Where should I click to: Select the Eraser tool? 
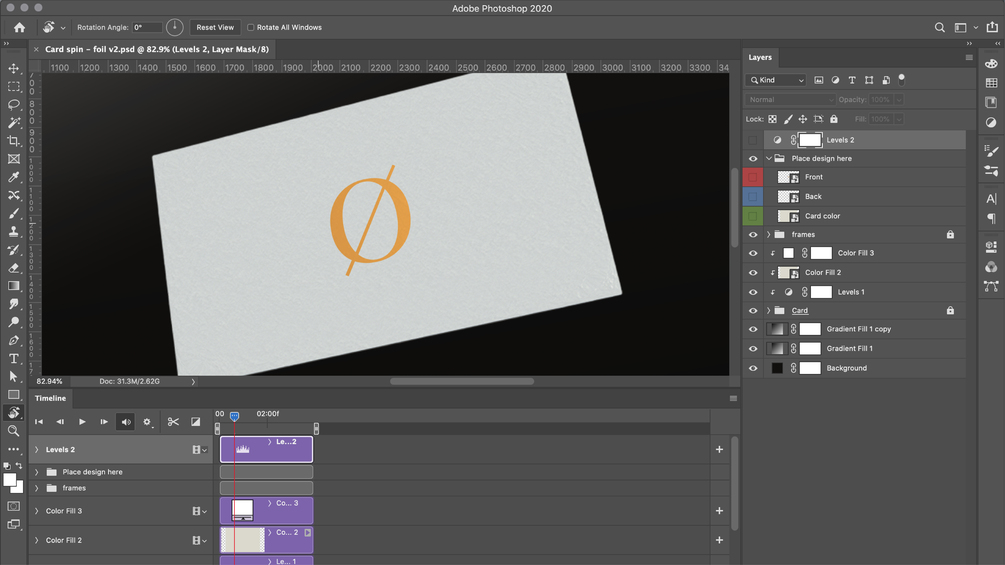coord(13,268)
